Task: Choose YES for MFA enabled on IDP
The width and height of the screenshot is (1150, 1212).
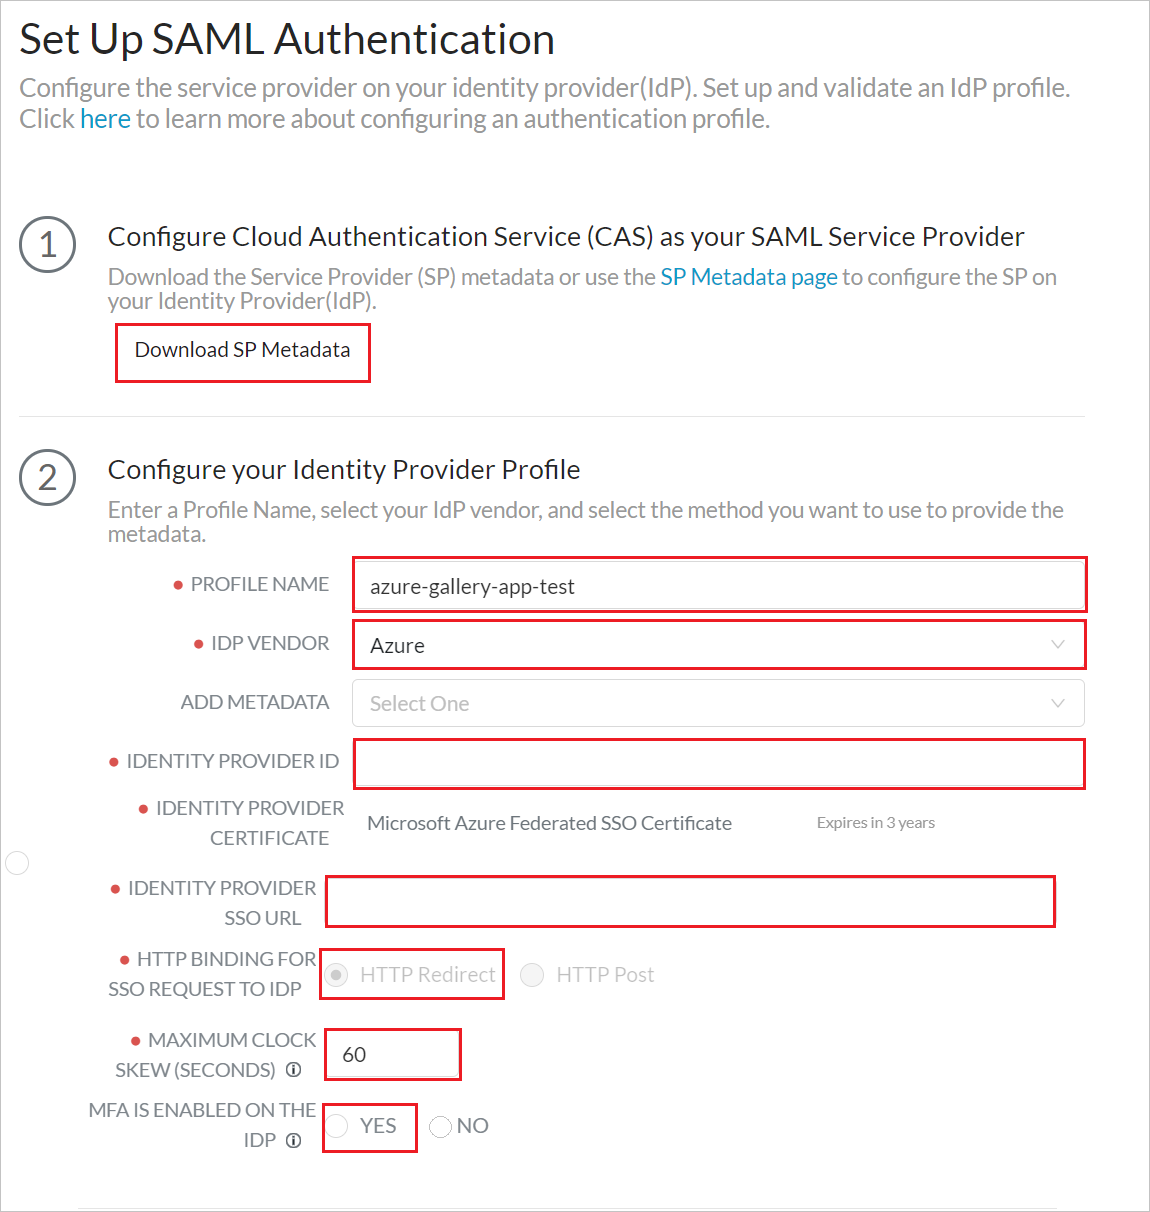Action: (340, 1126)
